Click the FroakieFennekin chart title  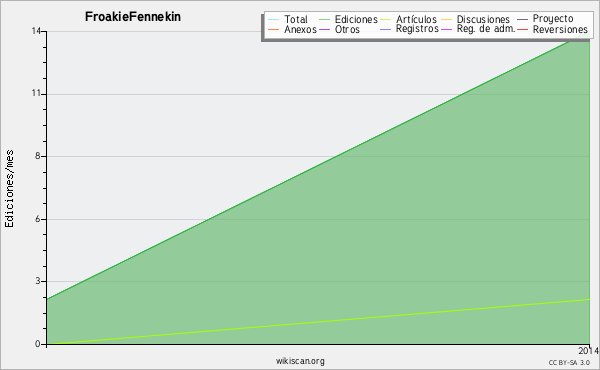[x=133, y=17]
